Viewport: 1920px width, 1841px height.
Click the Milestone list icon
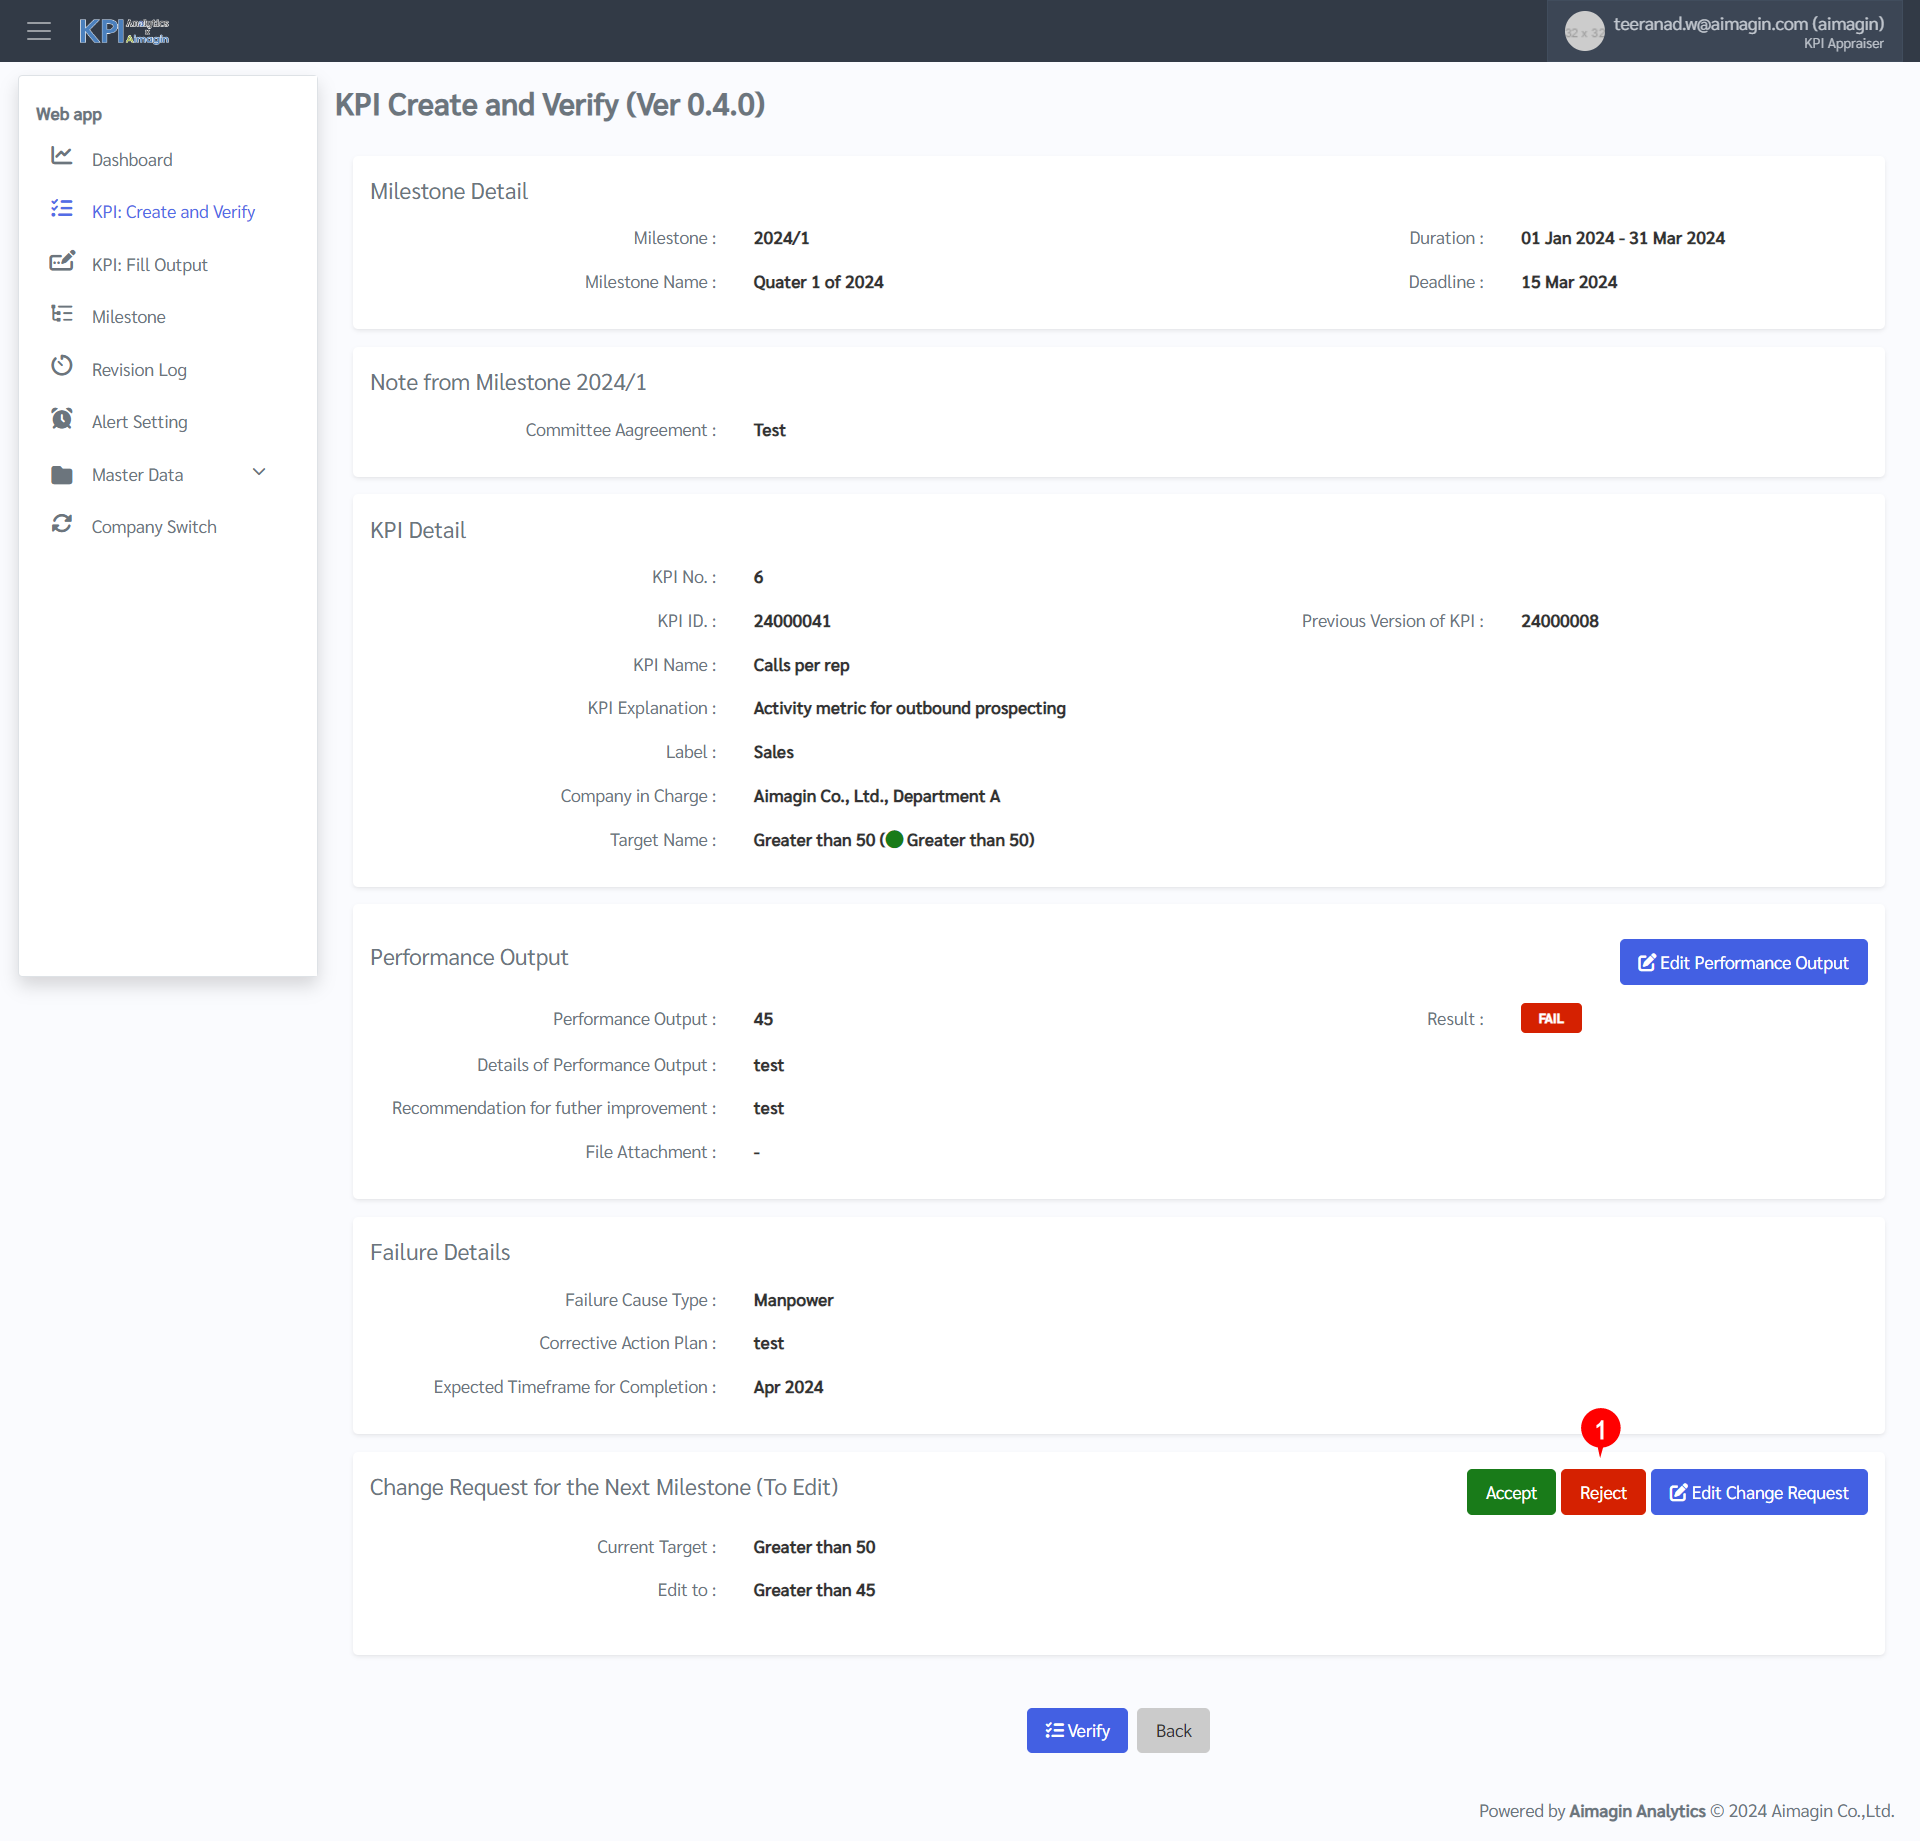[62, 314]
